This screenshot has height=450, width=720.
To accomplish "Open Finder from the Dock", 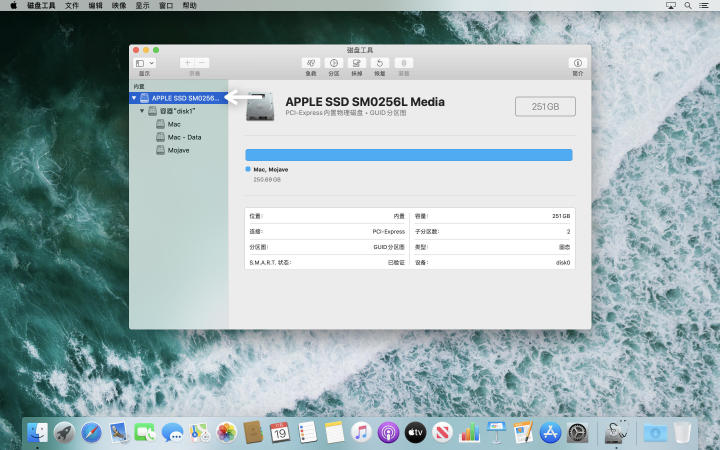I will [38, 433].
